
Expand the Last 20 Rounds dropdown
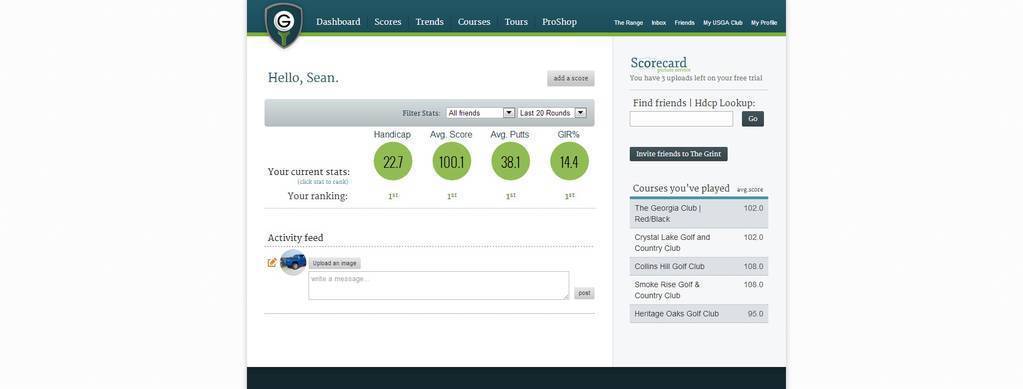click(x=552, y=113)
